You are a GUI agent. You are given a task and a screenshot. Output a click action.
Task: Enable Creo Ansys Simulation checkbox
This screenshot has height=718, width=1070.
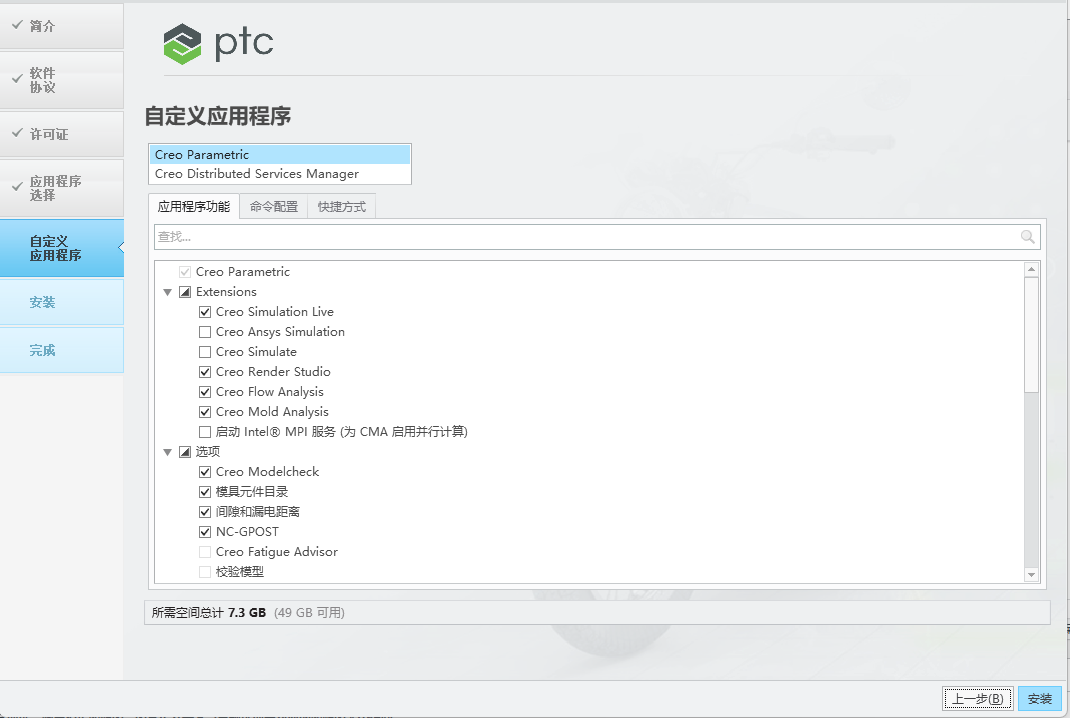205,332
